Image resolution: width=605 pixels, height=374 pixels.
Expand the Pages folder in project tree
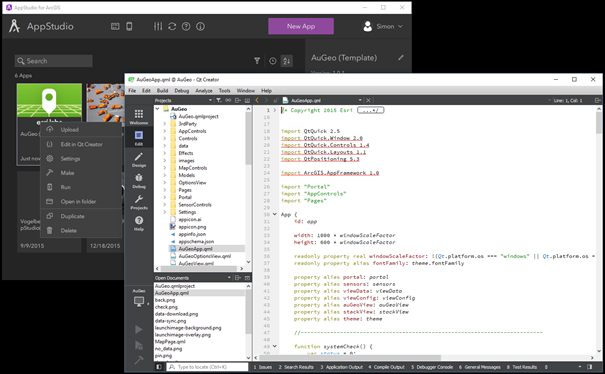point(165,190)
